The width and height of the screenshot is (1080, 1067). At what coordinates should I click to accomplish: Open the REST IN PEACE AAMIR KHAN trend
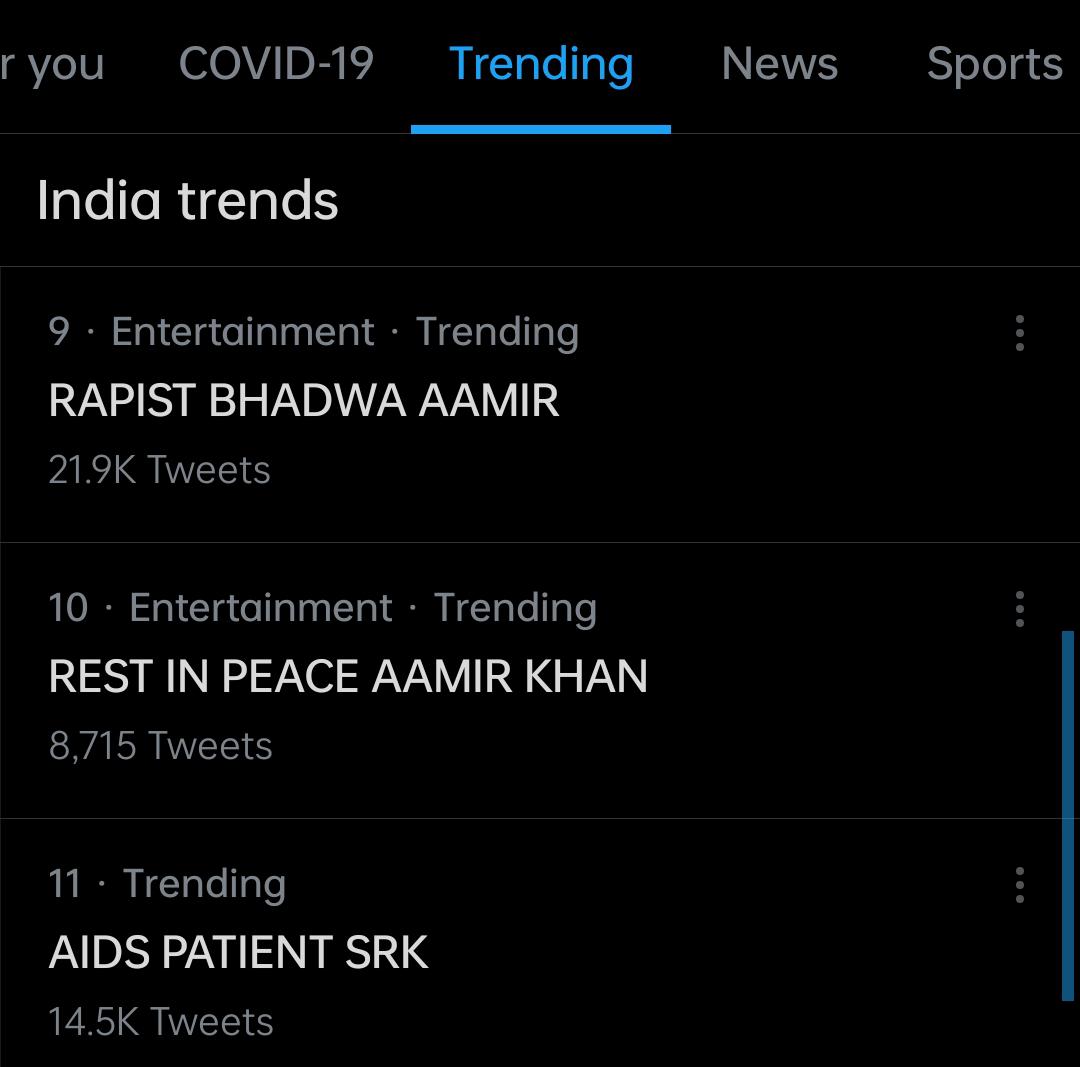click(348, 676)
